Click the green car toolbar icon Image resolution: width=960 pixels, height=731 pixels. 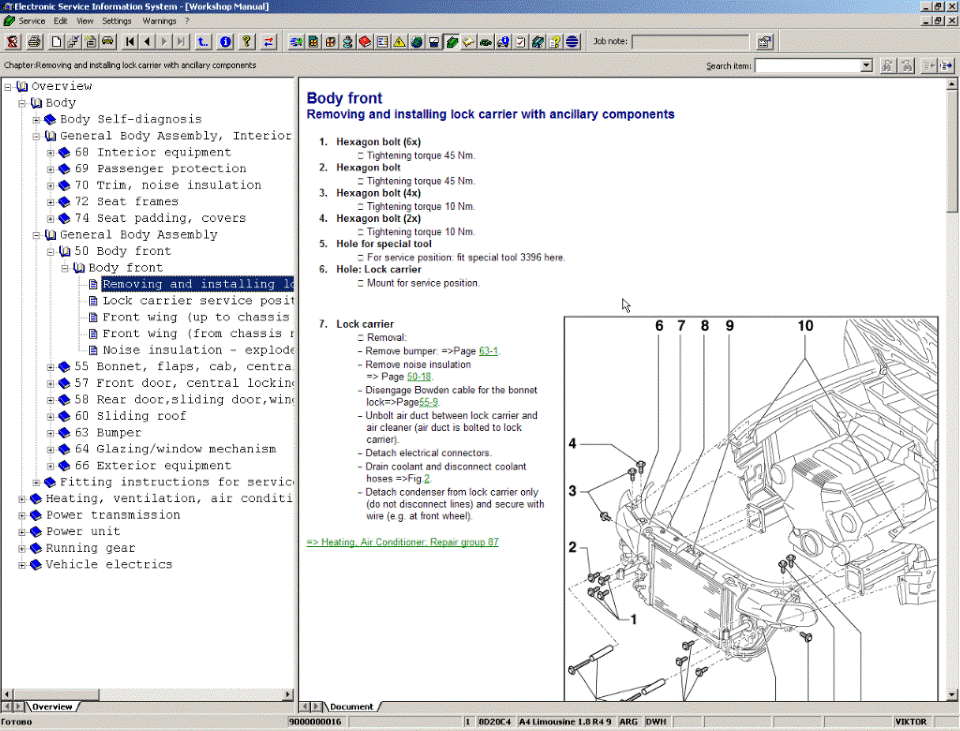click(x=486, y=42)
